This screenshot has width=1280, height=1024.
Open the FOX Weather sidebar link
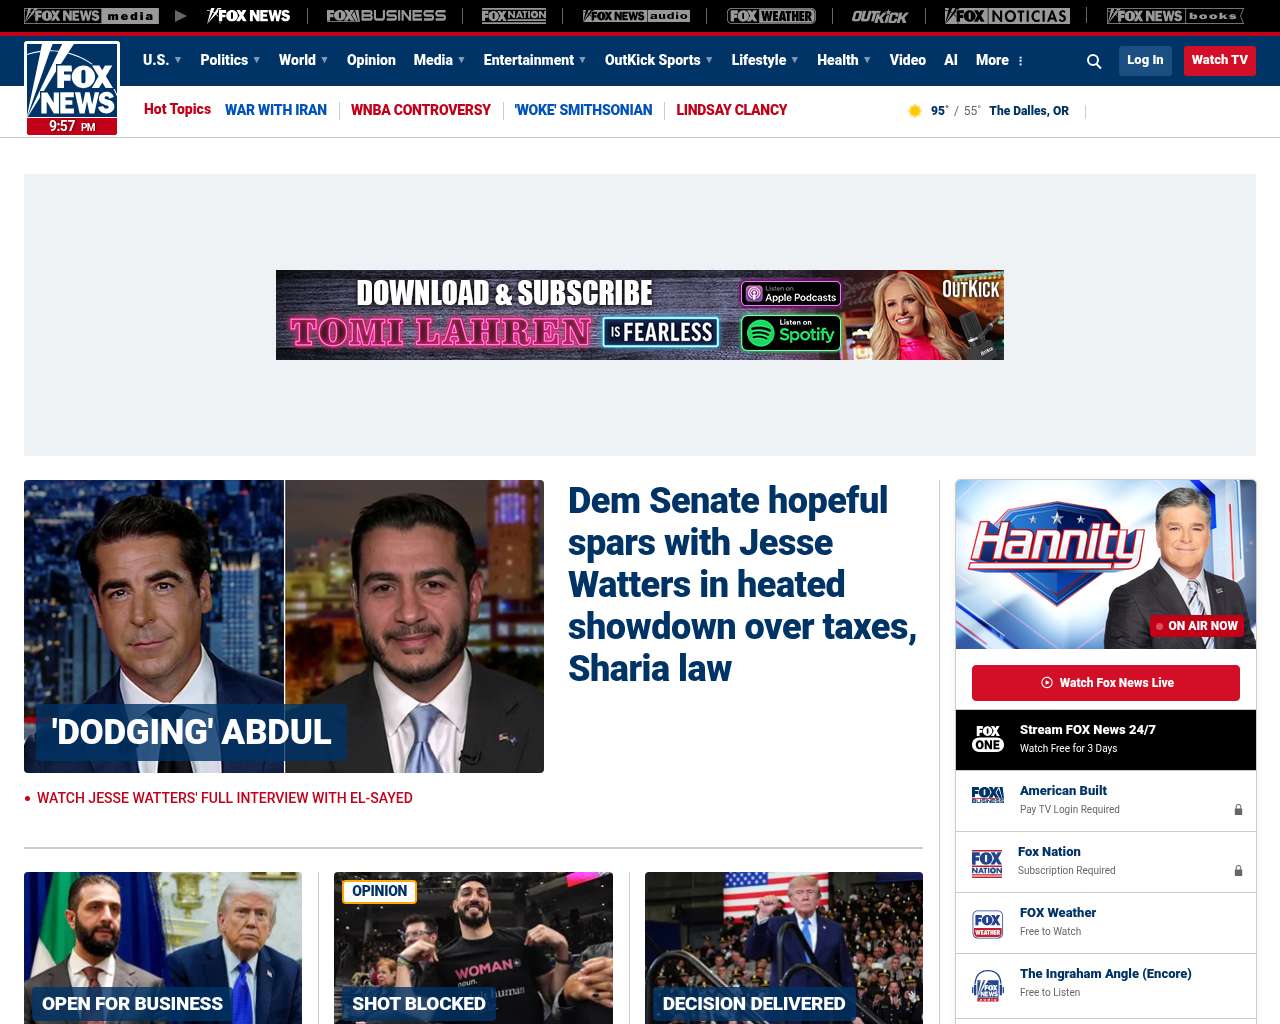(x=1058, y=913)
